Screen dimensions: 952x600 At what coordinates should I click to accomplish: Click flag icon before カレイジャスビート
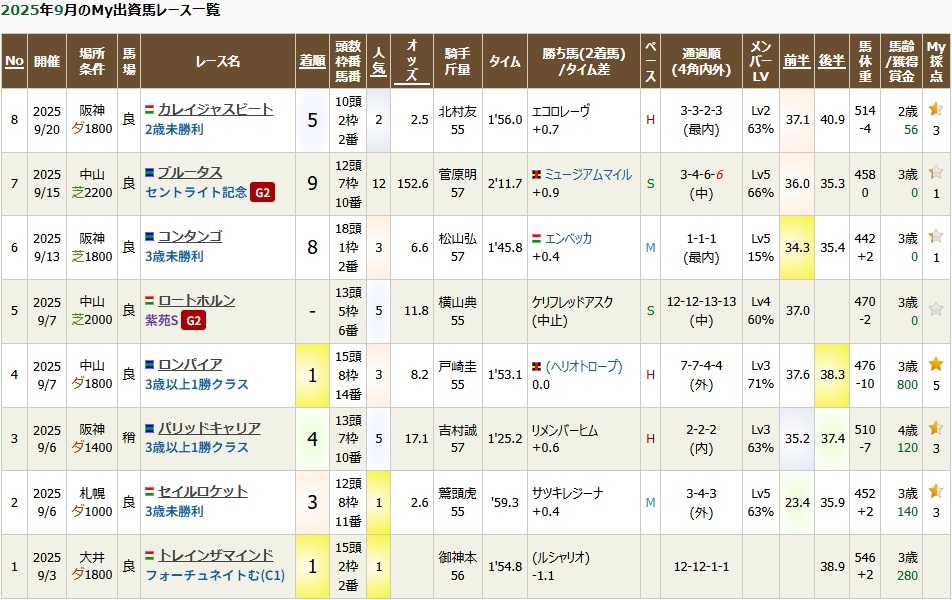point(149,110)
